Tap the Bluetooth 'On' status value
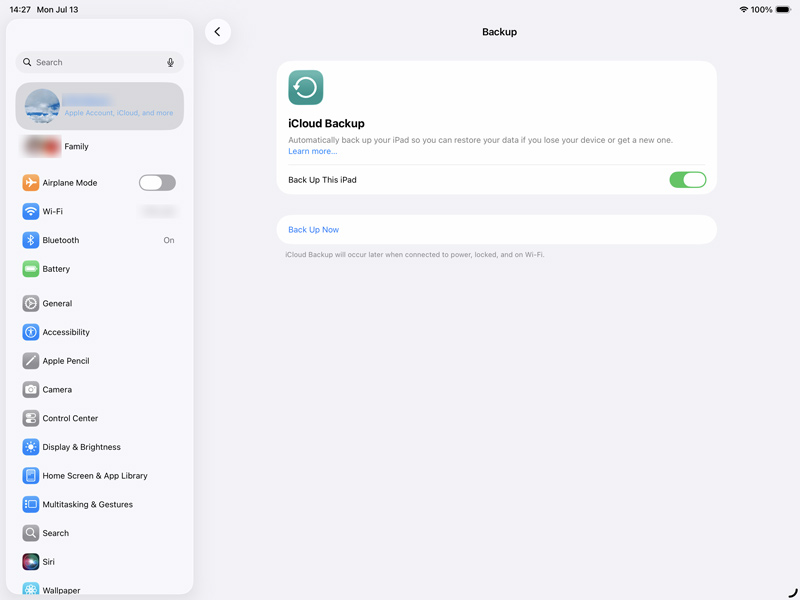 pos(169,240)
